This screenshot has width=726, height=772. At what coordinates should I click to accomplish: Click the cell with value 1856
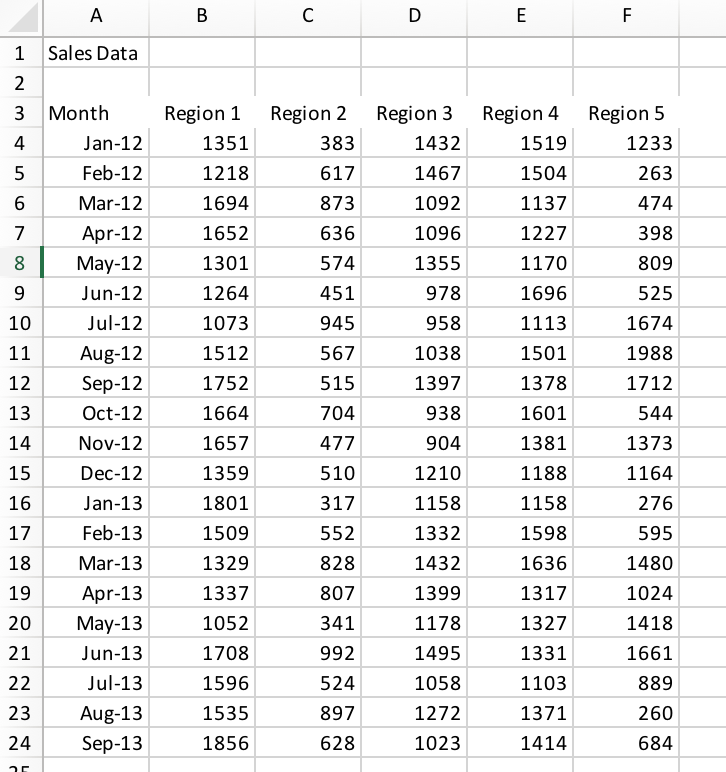202,743
